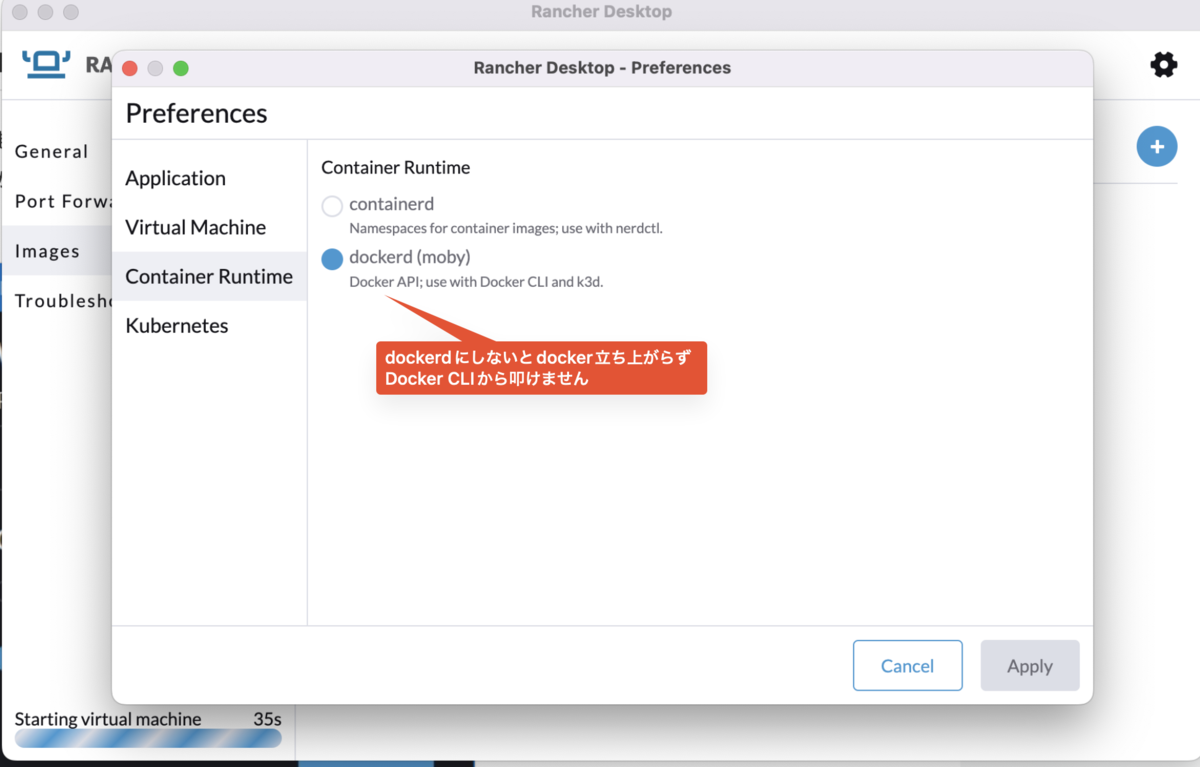The image size is (1200, 767).
Task: Click the Cancel button
Action: pos(908,666)
